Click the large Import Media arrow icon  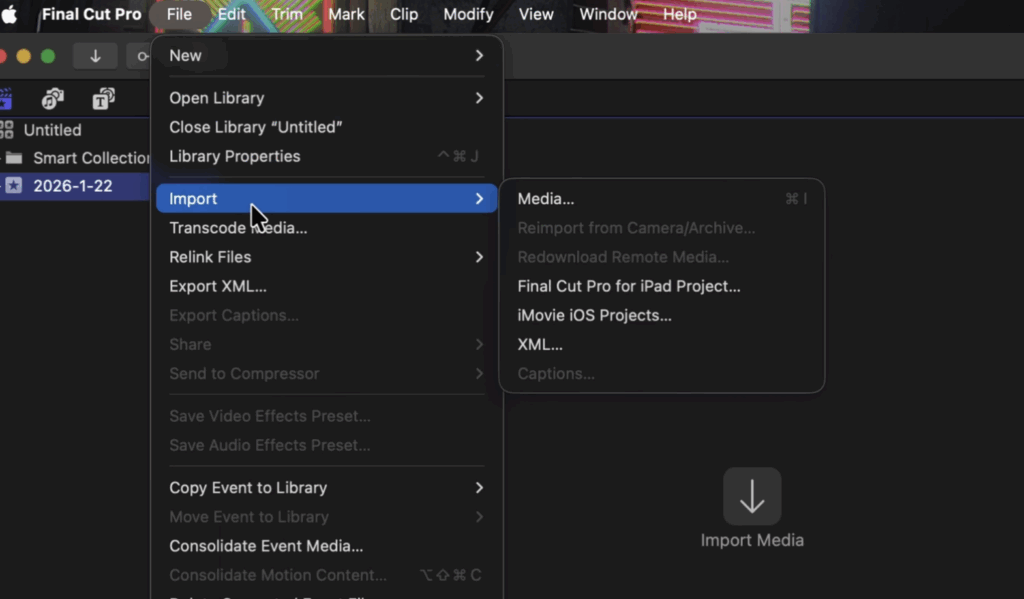[x=752, y=496]
